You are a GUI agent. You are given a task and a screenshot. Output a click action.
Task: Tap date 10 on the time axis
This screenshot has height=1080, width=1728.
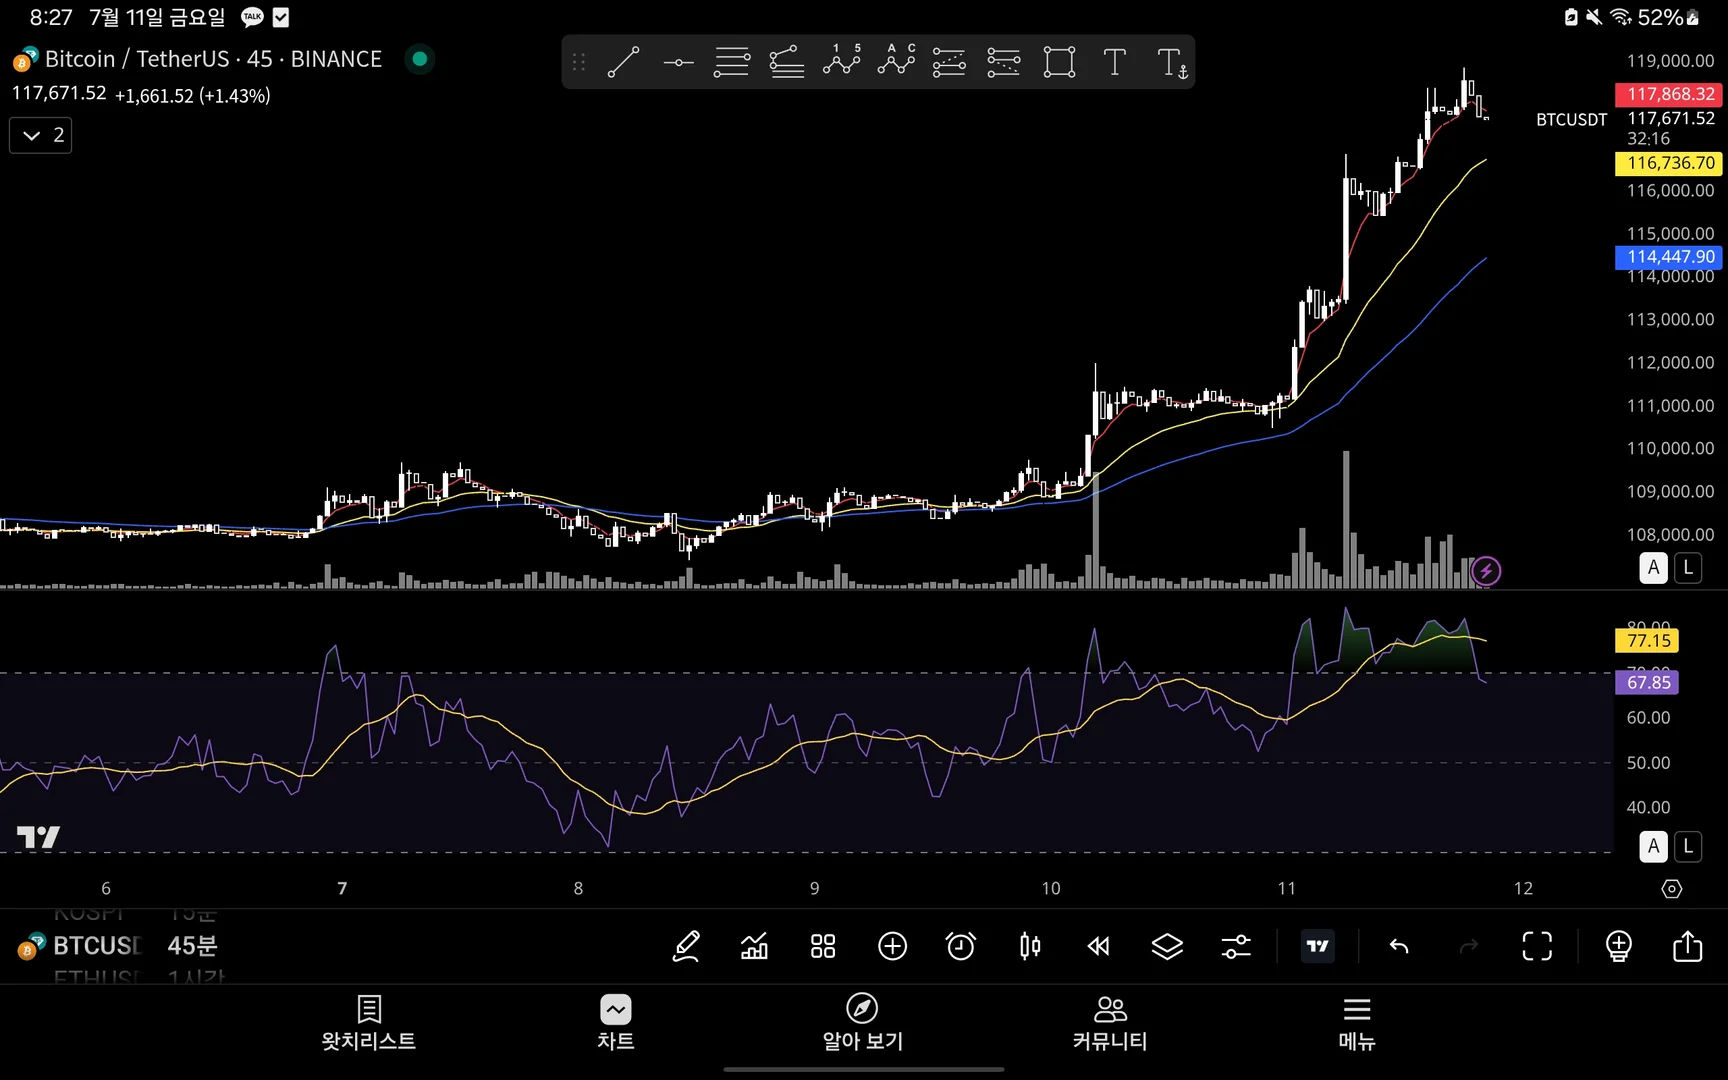click(x=1050, y=888)
